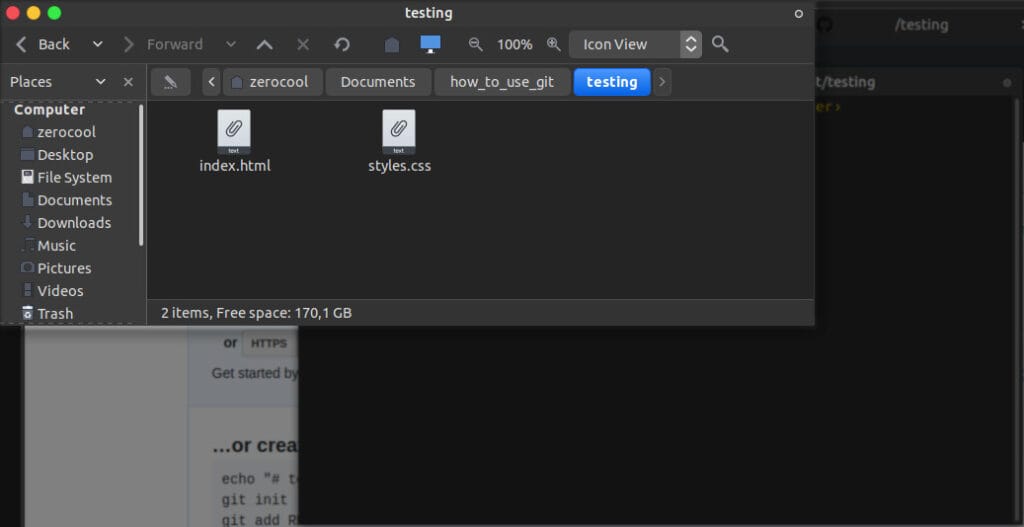The width and height of the screenshot is (1024, 527).
Task: Open the Home folder via the toolbar icon
Action: (x=392, y=44)
